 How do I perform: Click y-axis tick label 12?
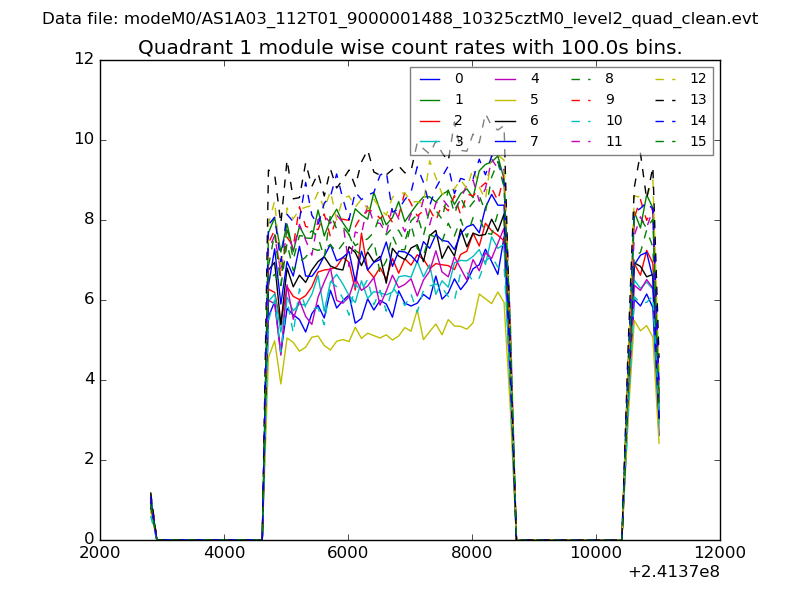click(x=84, y=59)
